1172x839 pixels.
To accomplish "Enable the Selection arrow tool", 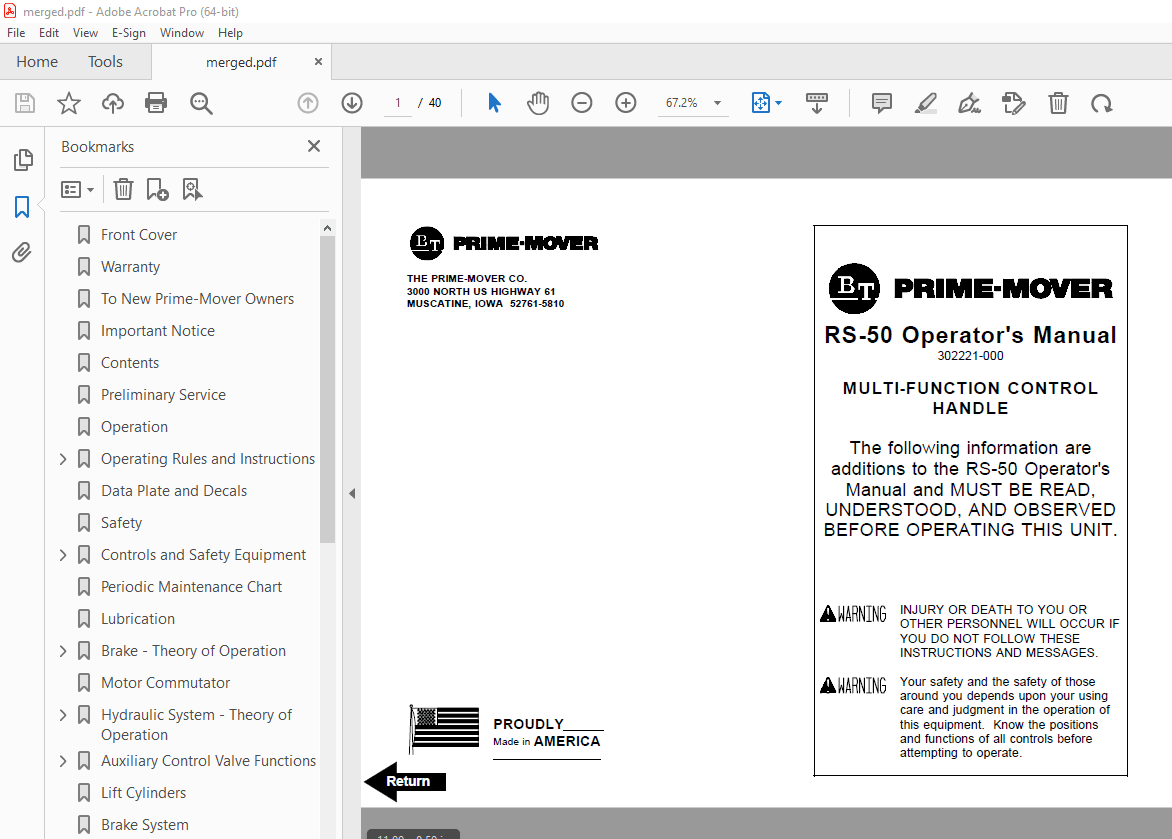I will click(x=493, y=103).
